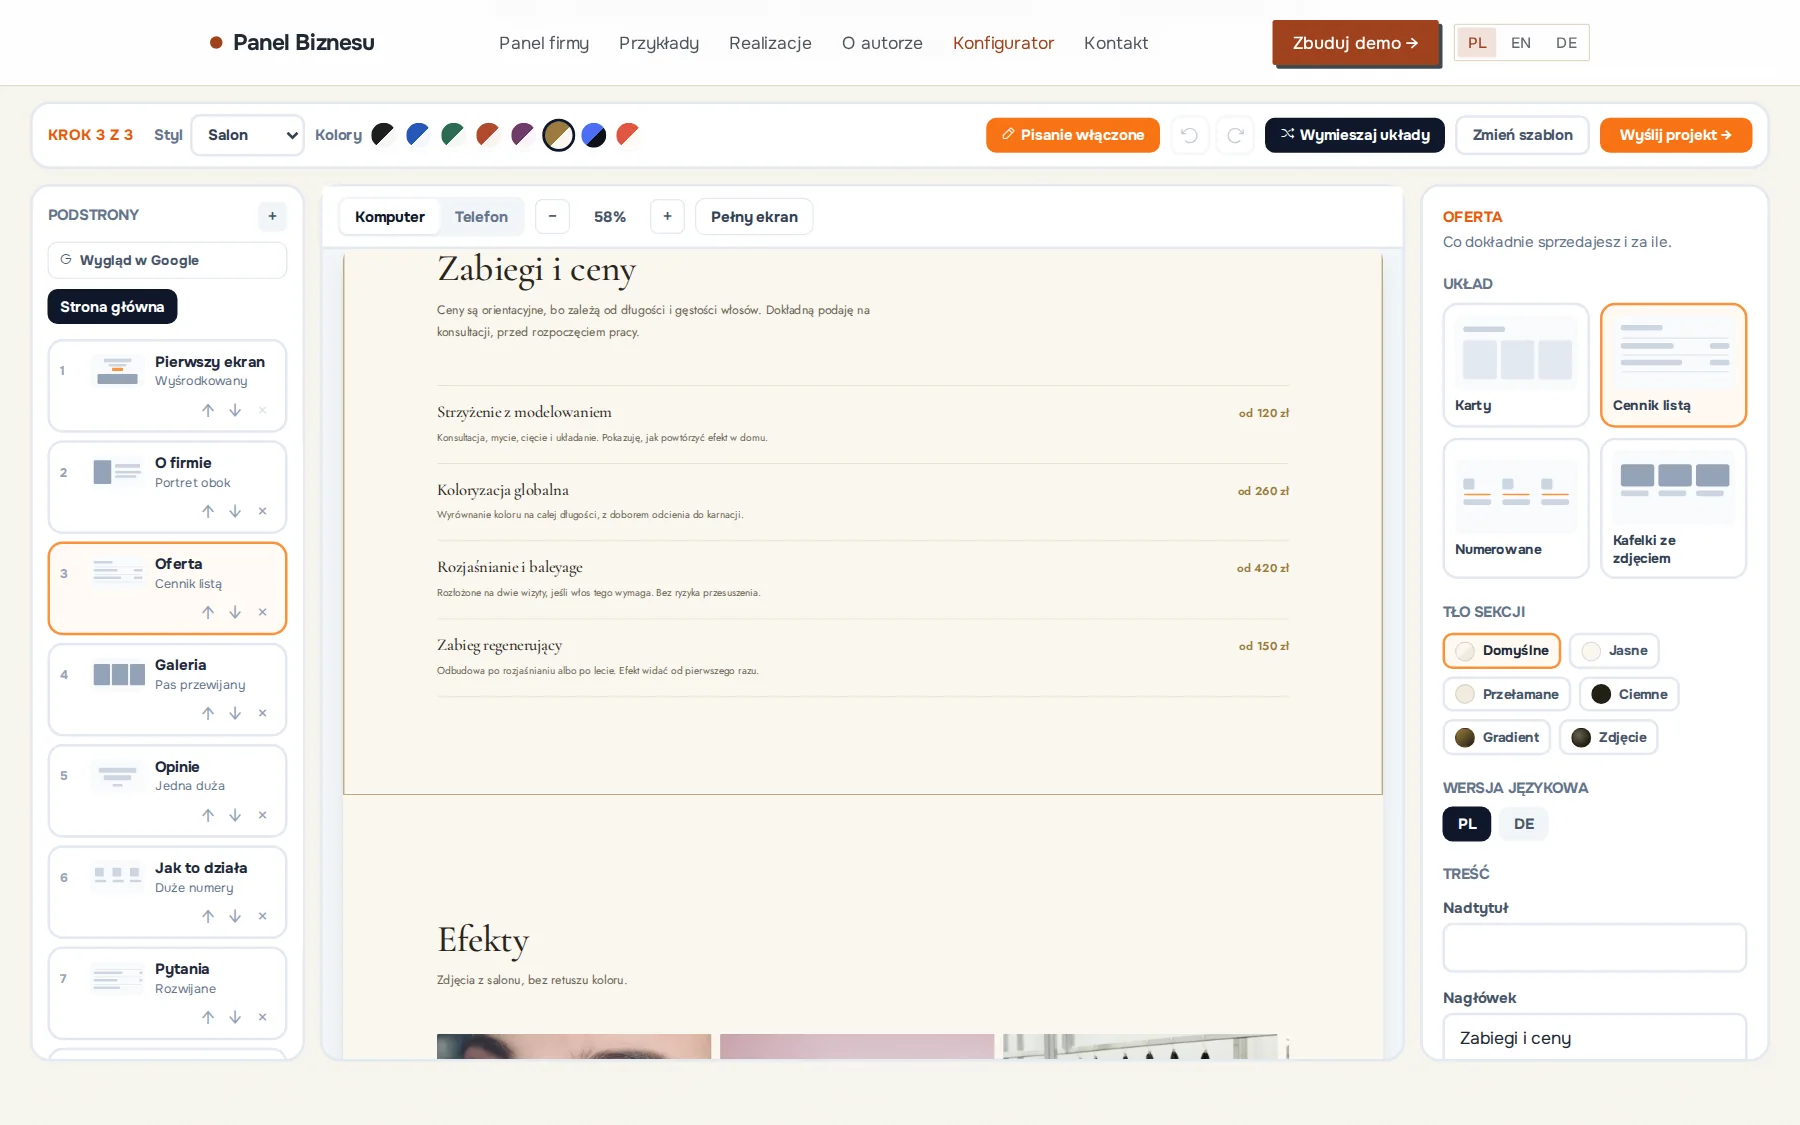Select Gradient section background
Screen dimensions: 1800x1125
pyautogui.click(x=1497, y=737)
